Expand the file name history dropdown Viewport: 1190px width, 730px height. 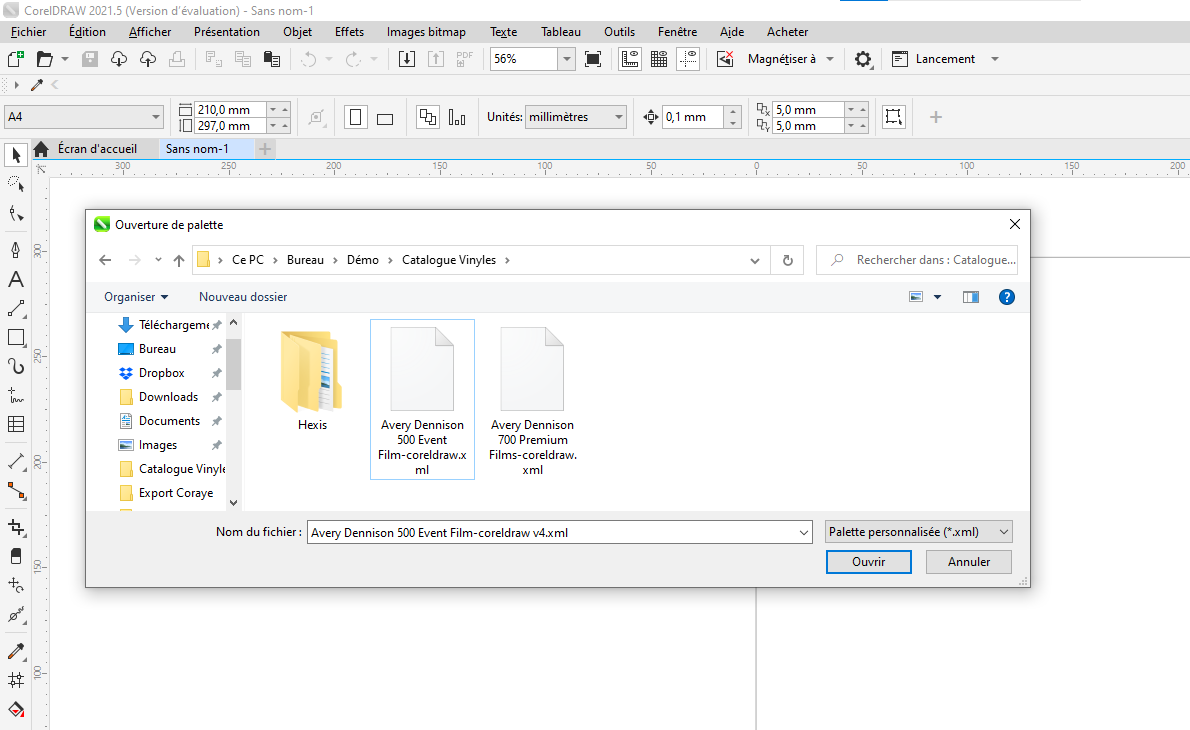tap(804, 532)
